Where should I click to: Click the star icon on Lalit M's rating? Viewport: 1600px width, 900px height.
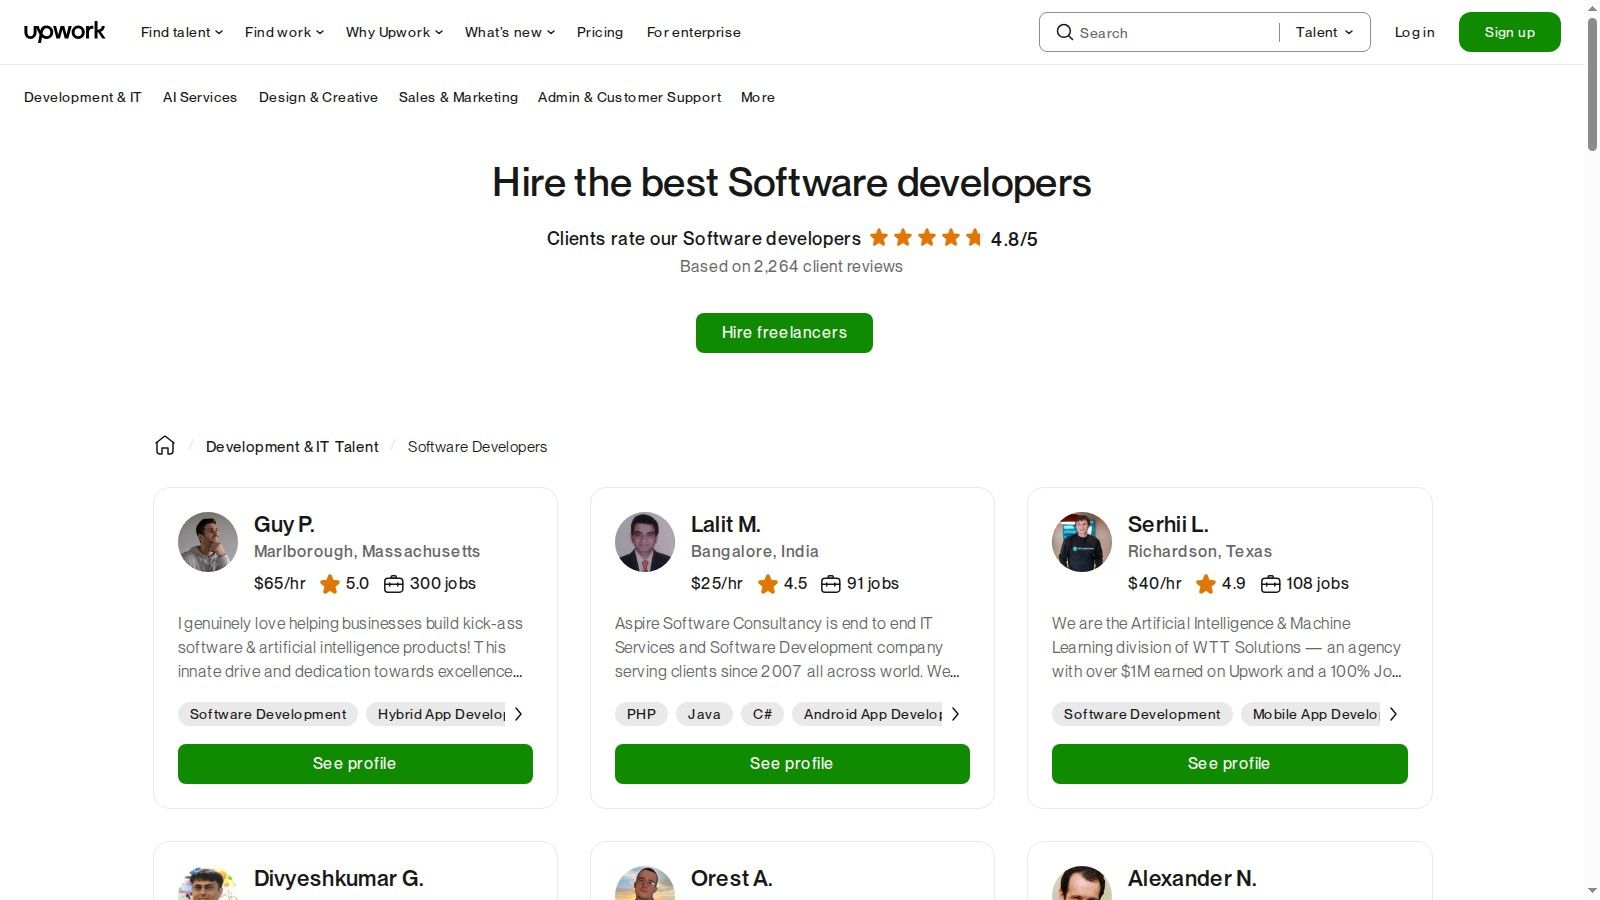pyautogui.click(x=768, y=584)
